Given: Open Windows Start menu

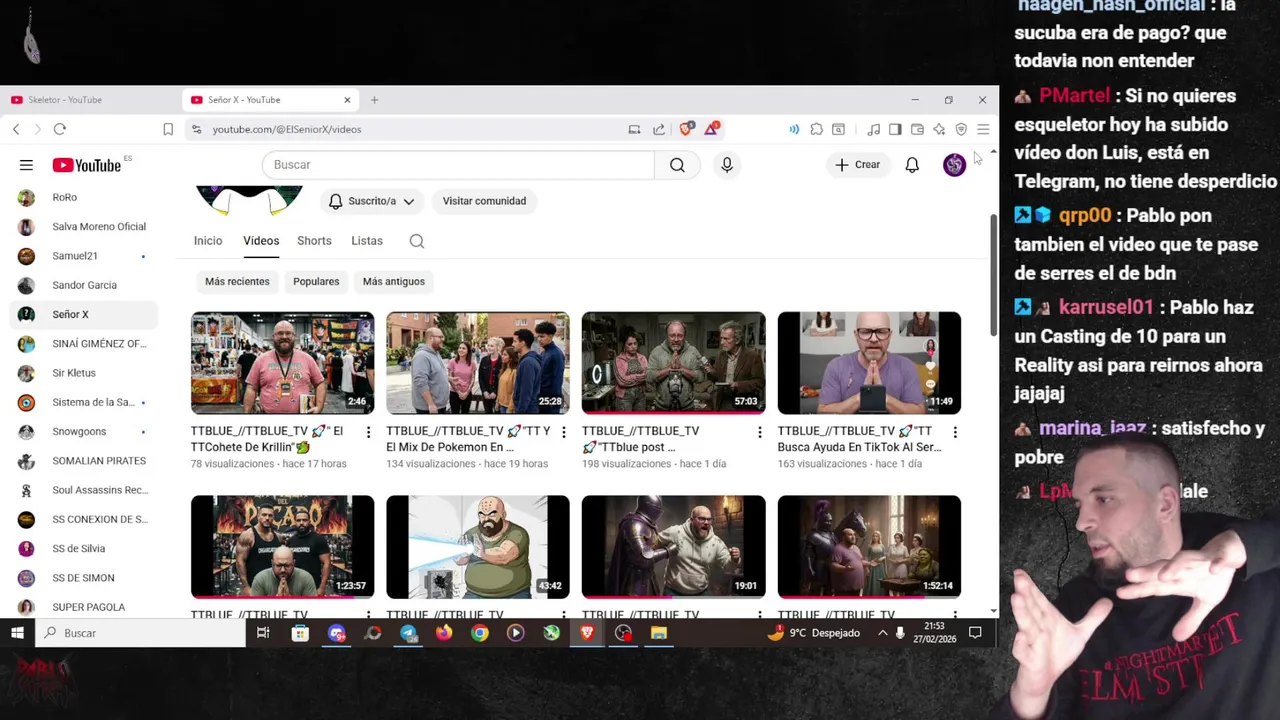Looking at the screenshot, I should coord(17,633).
